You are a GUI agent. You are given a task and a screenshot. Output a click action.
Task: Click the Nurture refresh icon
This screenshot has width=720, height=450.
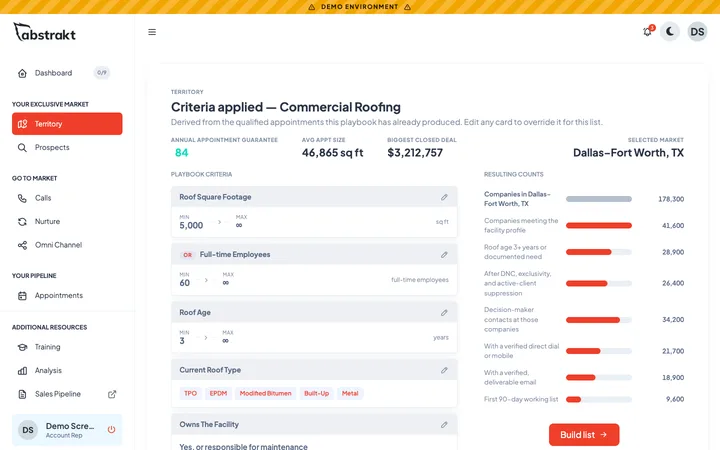click(x=22, y=222)
